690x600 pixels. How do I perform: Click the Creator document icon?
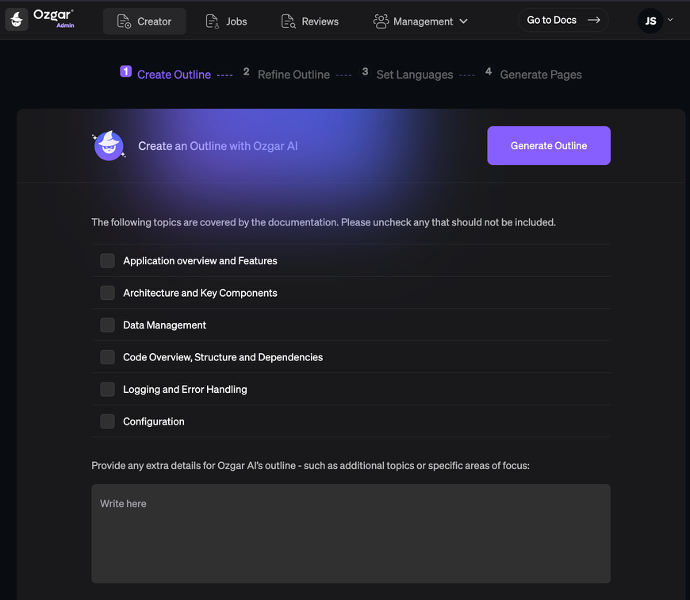pos(124,21)
